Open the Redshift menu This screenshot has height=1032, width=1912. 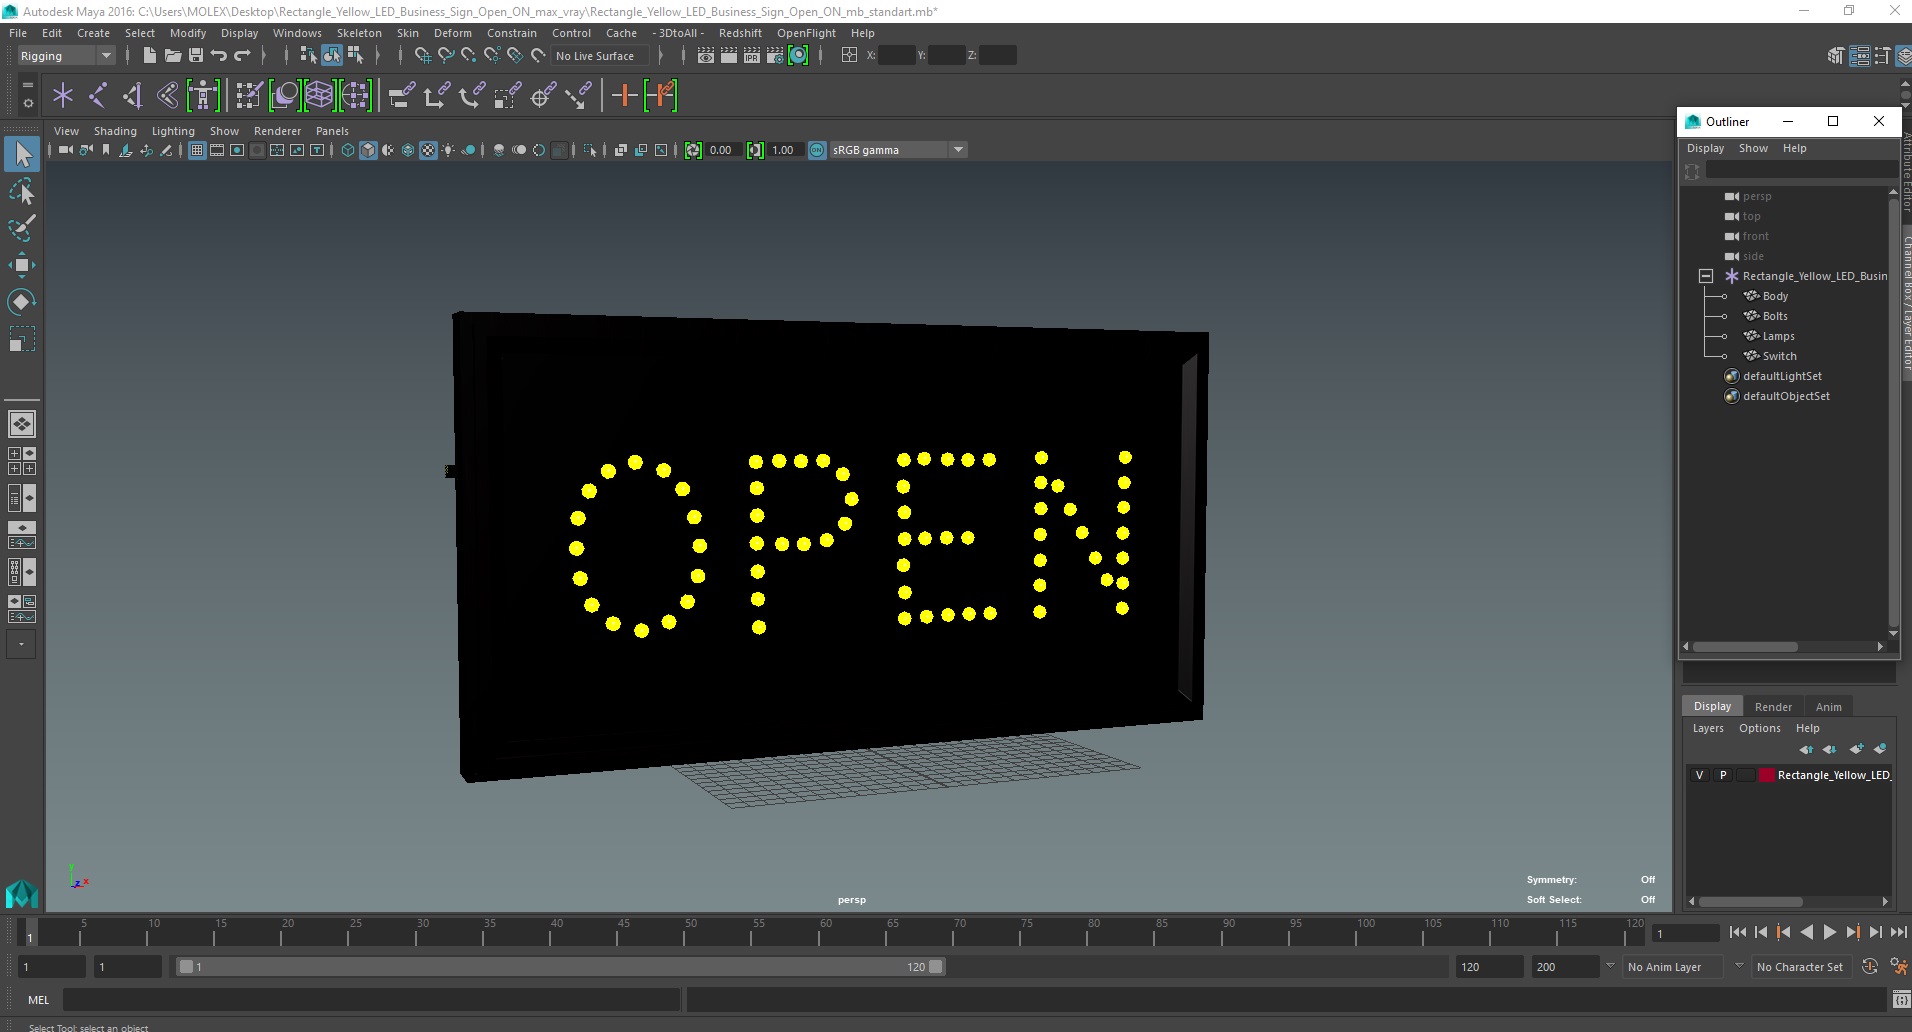click(740, 33)
